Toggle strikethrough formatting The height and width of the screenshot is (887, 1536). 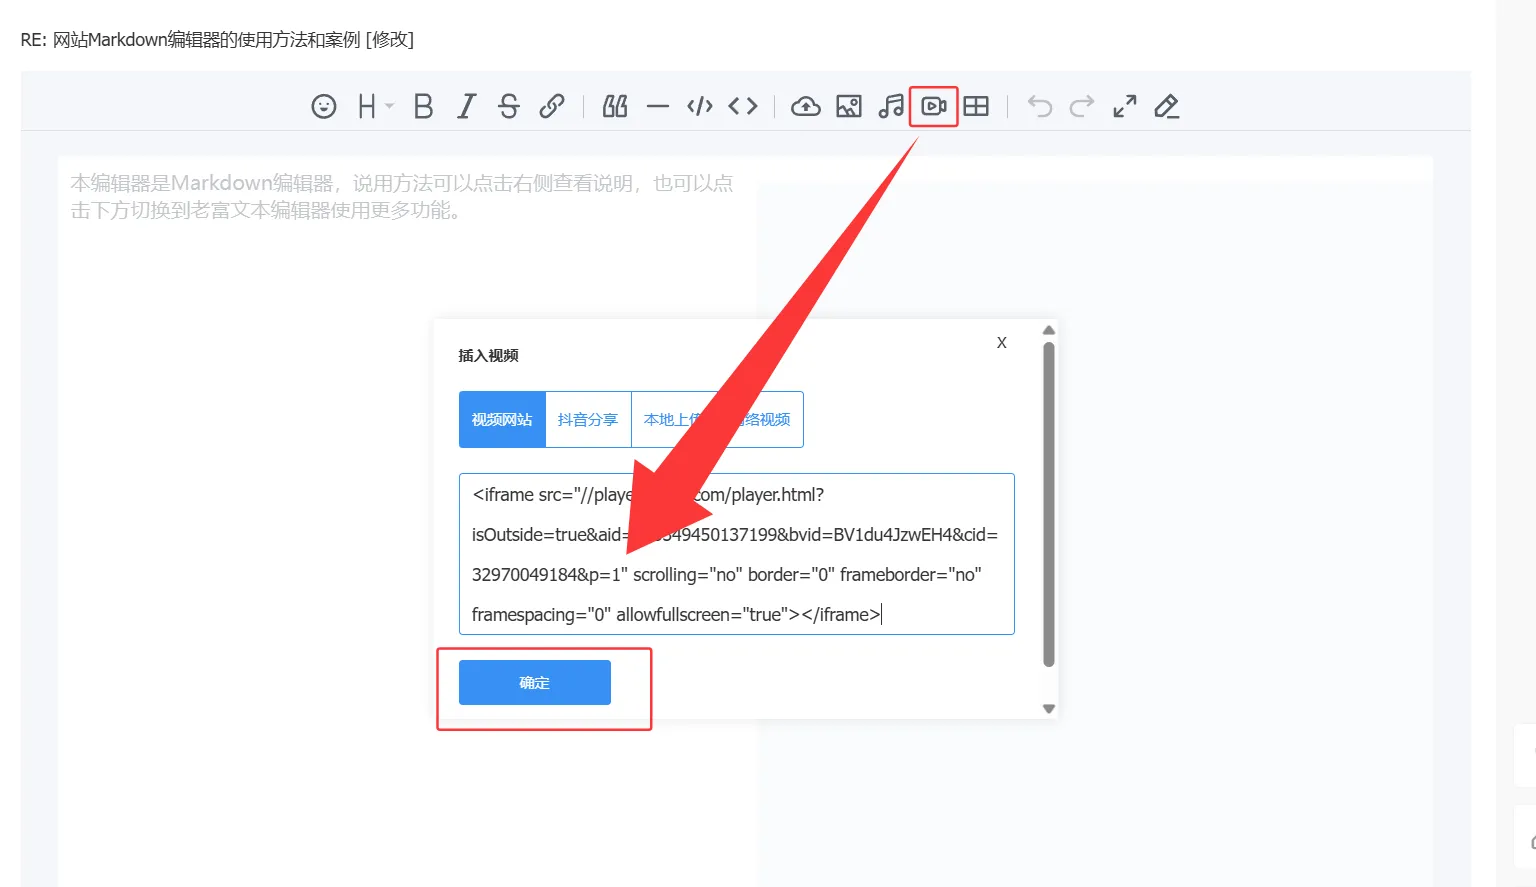click(x=508, y=106)
